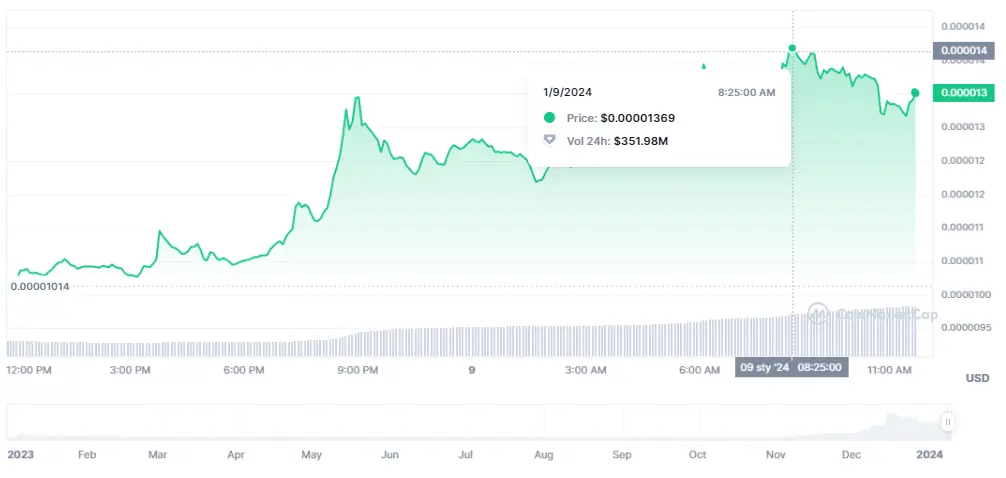The width and height of the screenshot is (1006, 478).
Task: Click the low price label 0.00001014
Action: tap(39, 286)
